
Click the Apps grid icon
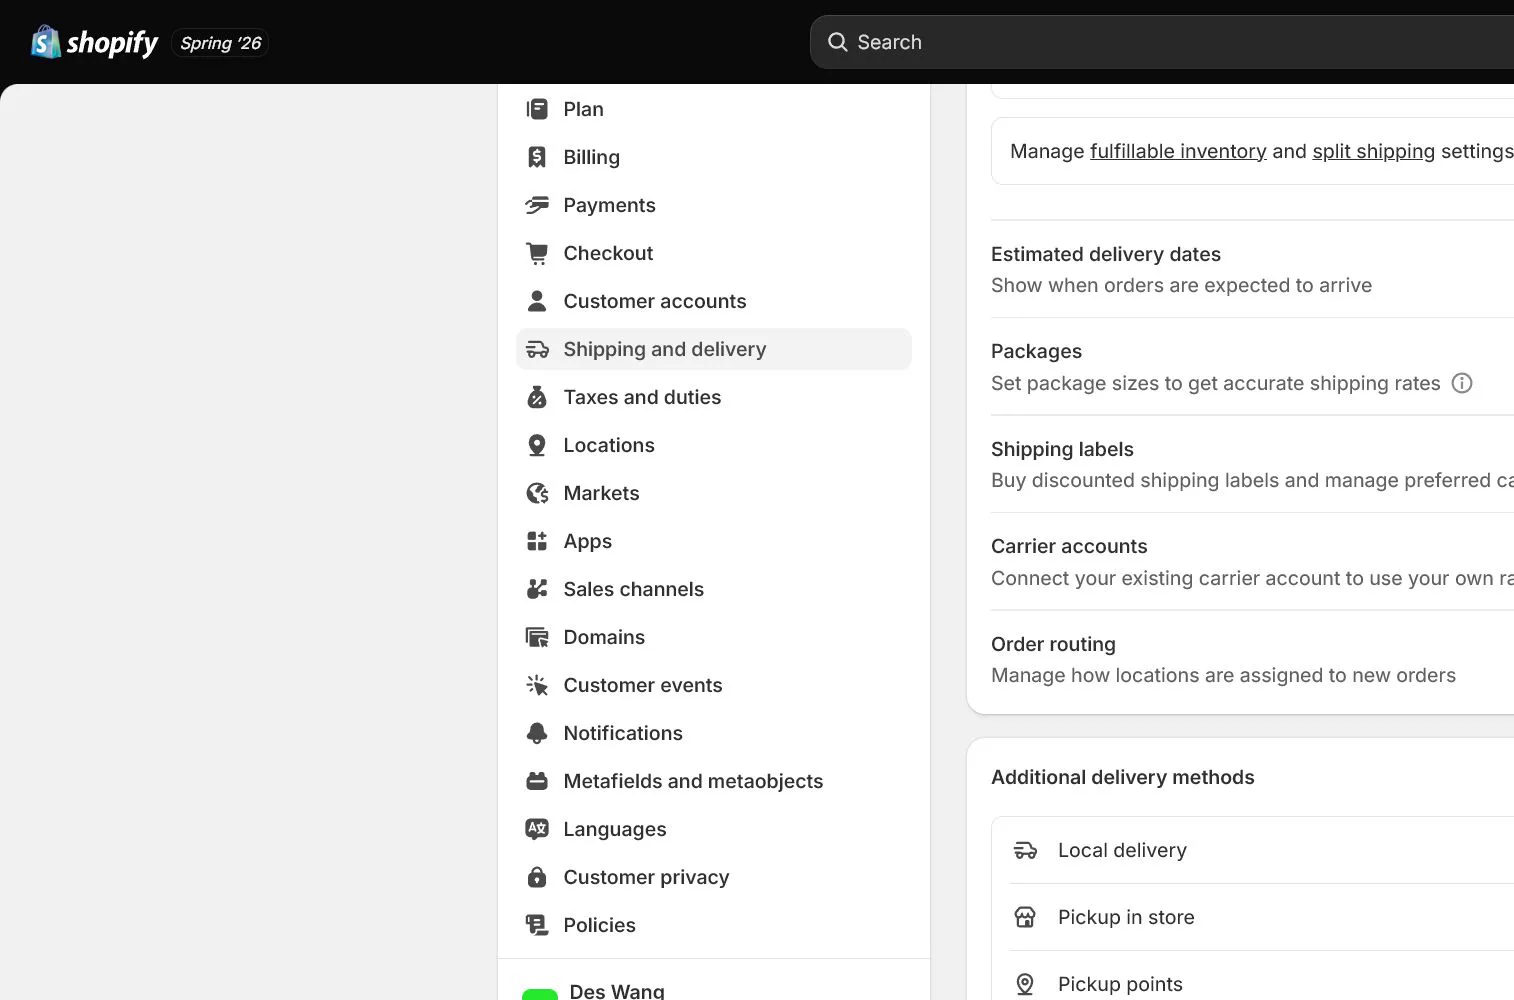(537, 541)
